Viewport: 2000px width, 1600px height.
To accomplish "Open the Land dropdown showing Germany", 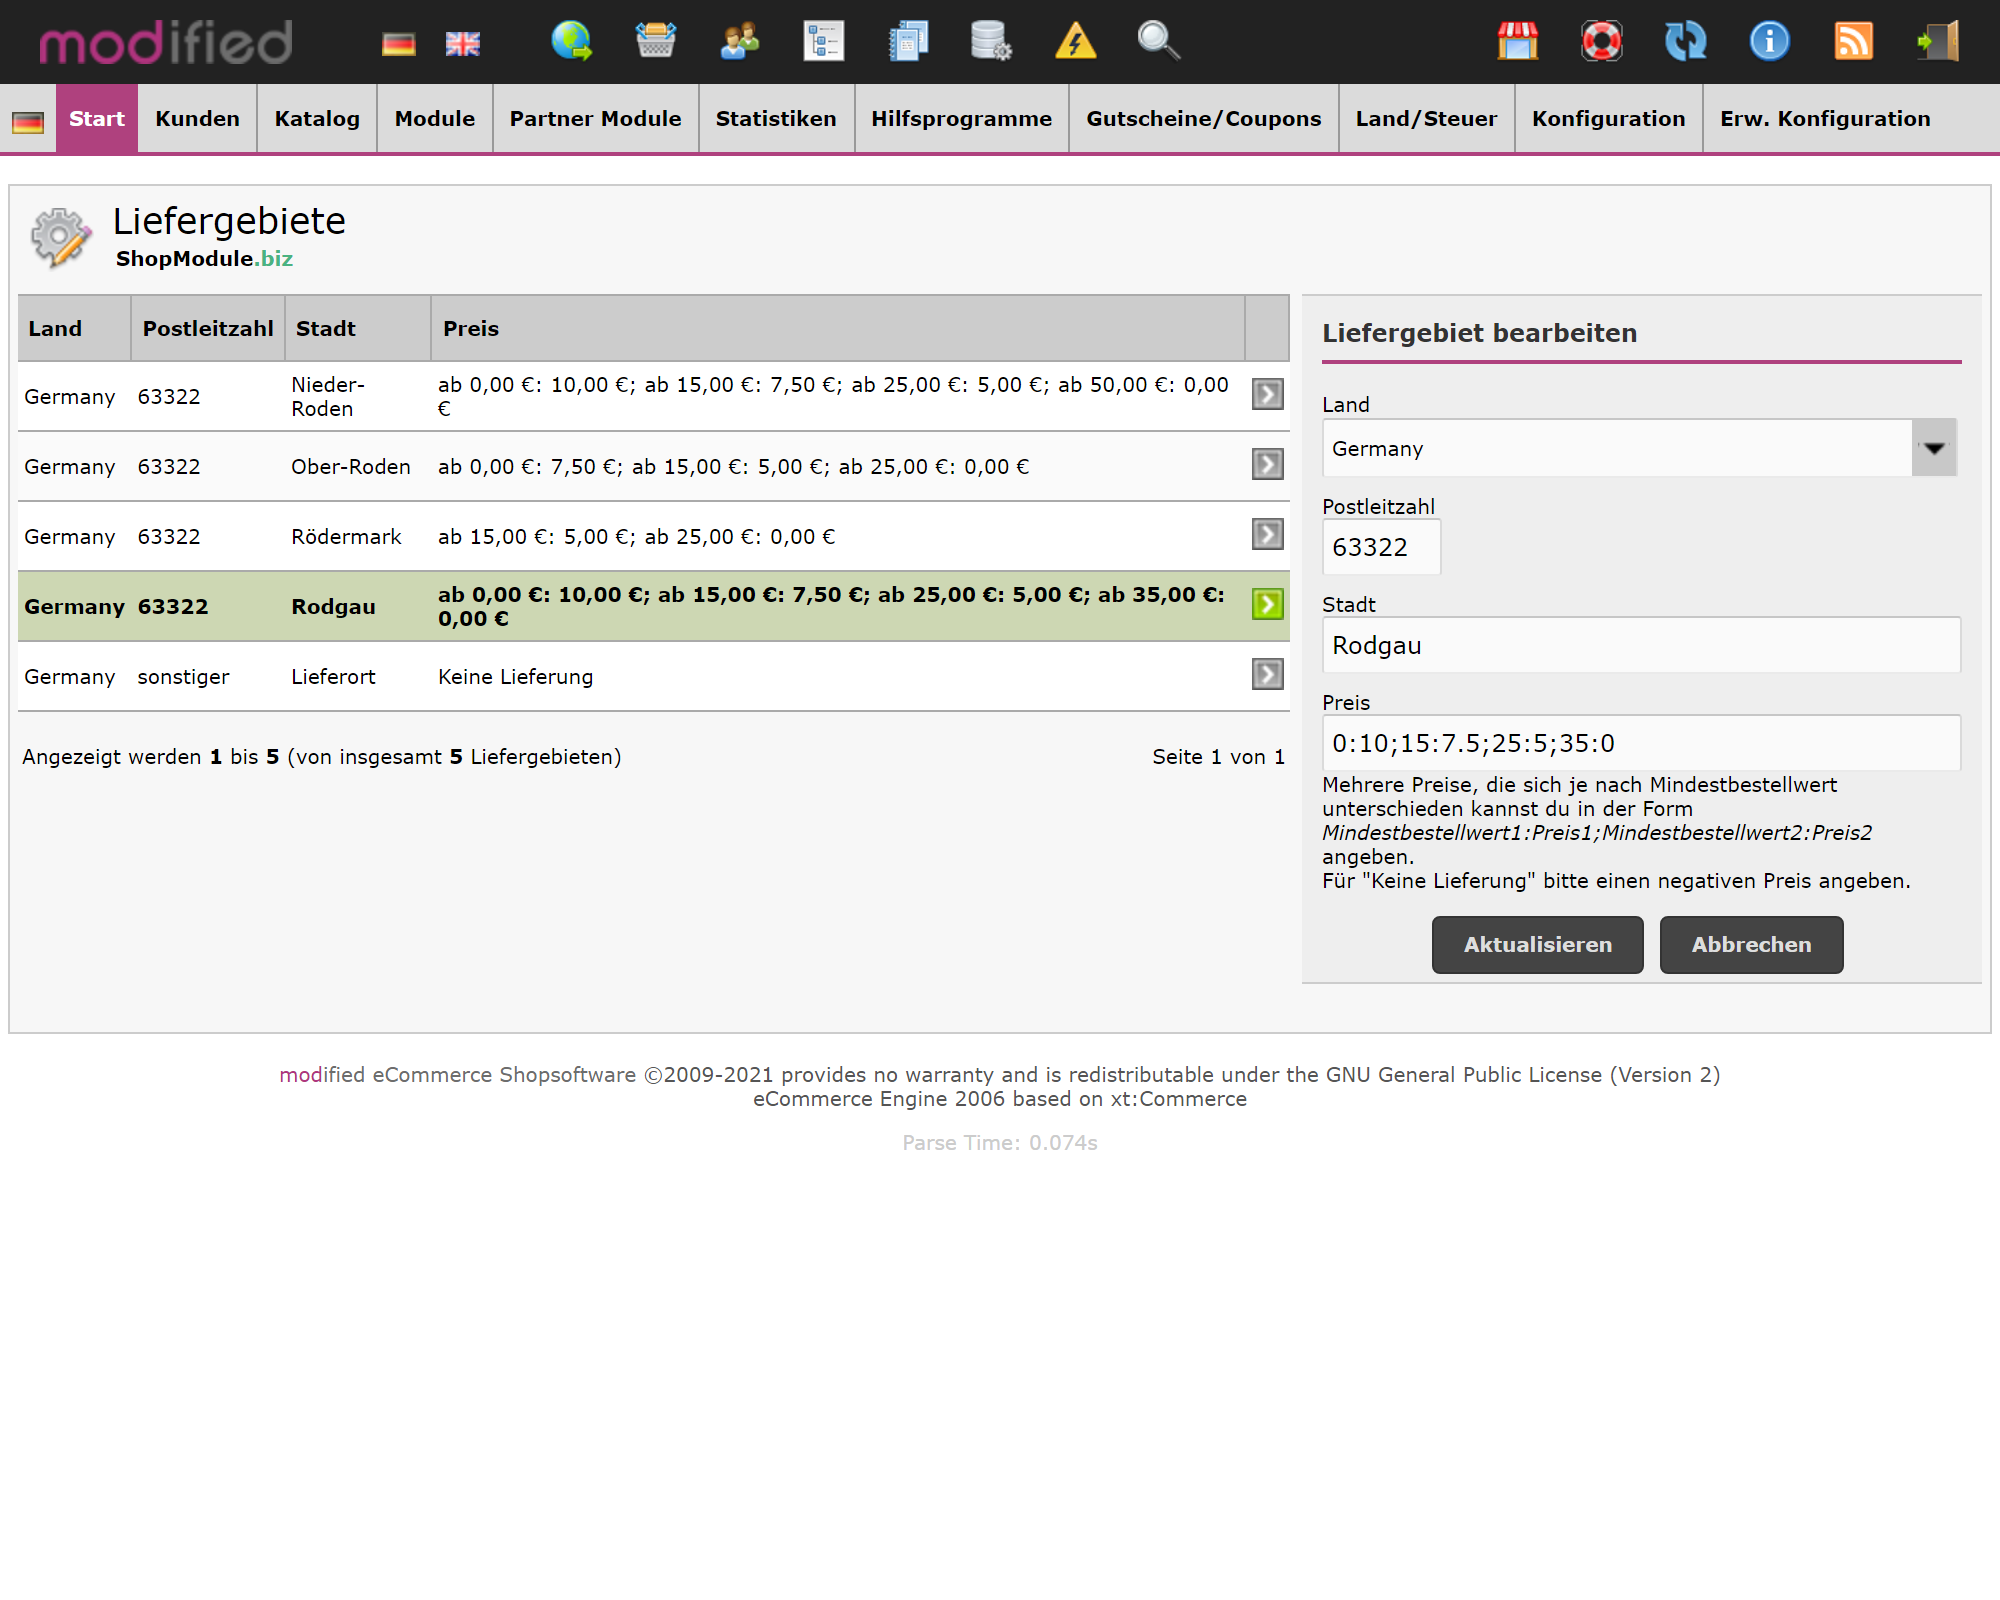I will (1638, 448).
